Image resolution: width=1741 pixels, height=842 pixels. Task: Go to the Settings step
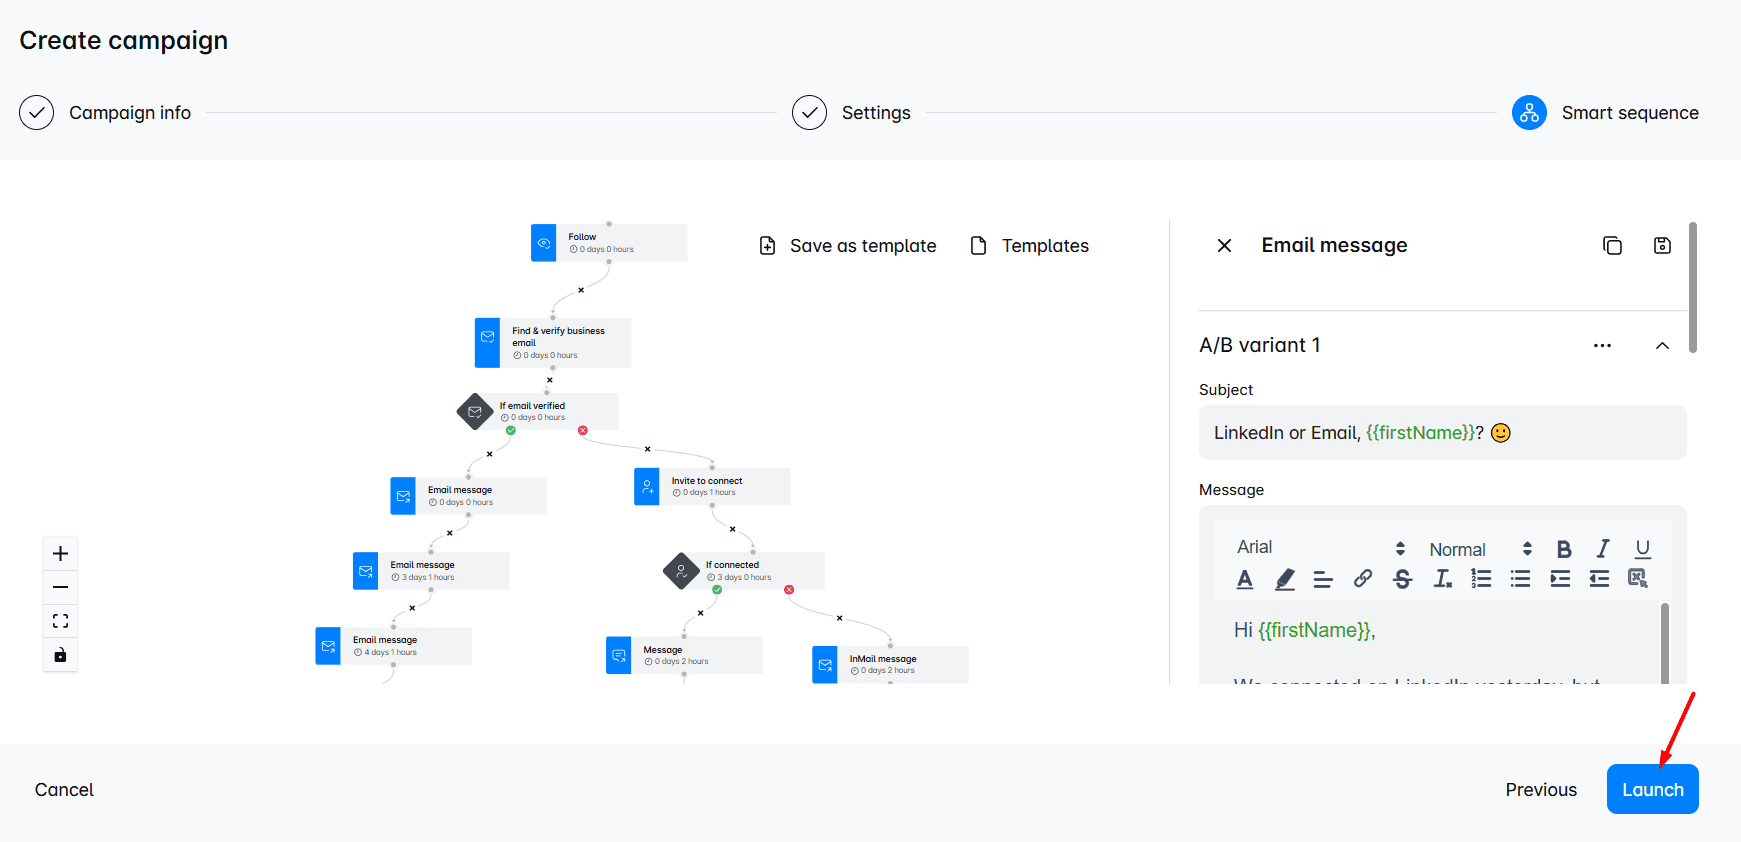click(x=851, y=113)
